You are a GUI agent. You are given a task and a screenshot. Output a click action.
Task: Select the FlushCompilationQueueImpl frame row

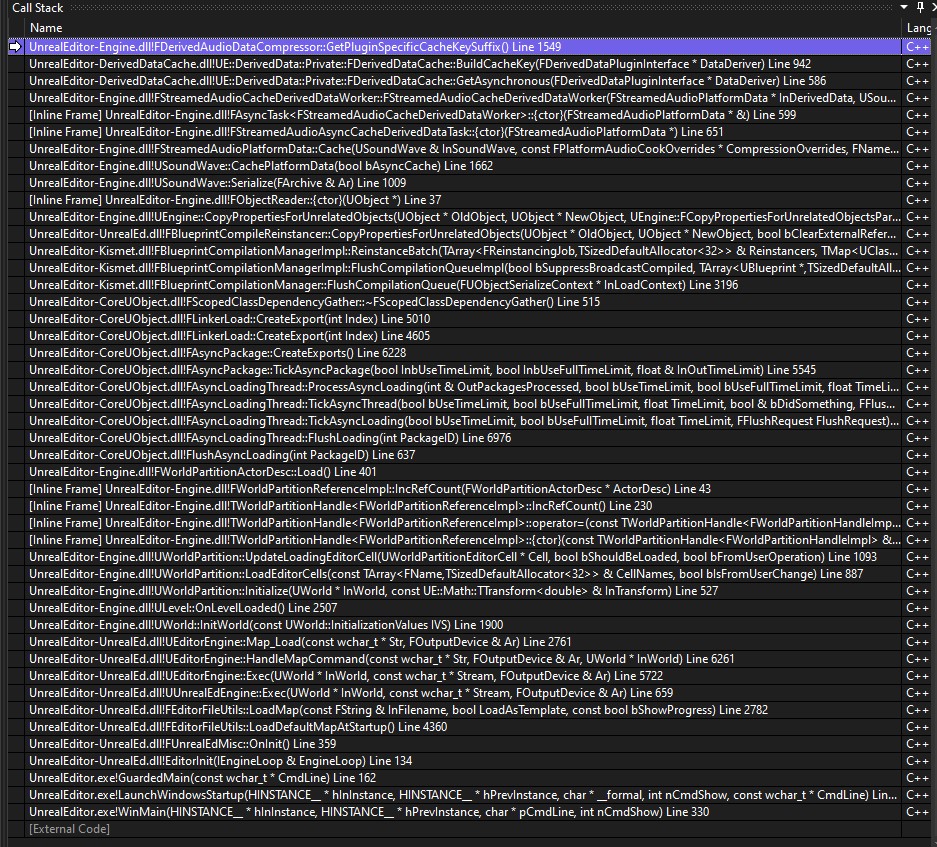[463, 268]
